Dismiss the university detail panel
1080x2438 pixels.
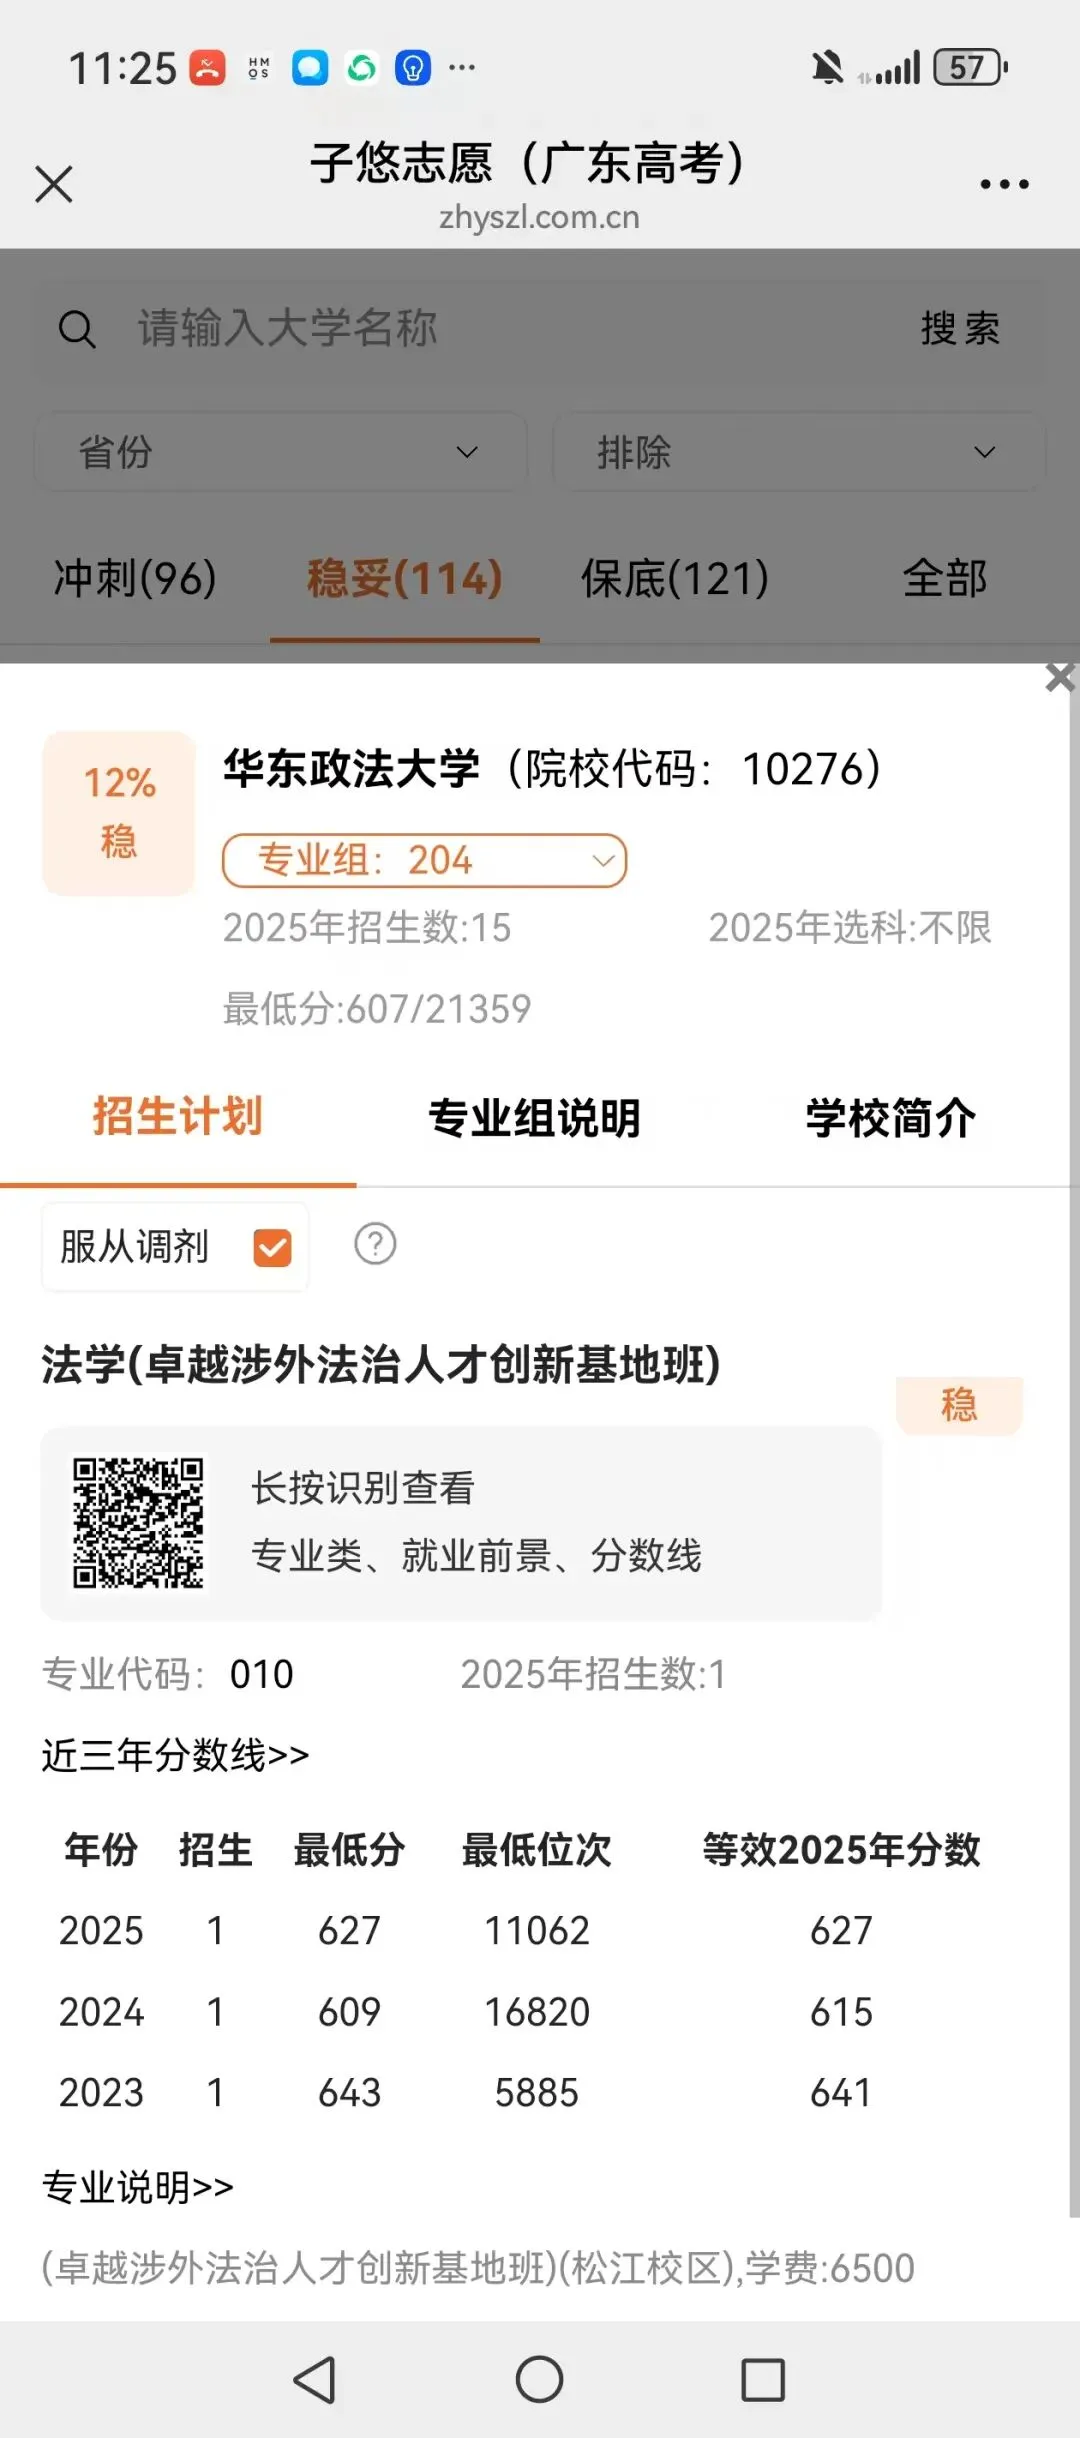click(1060, 677)
